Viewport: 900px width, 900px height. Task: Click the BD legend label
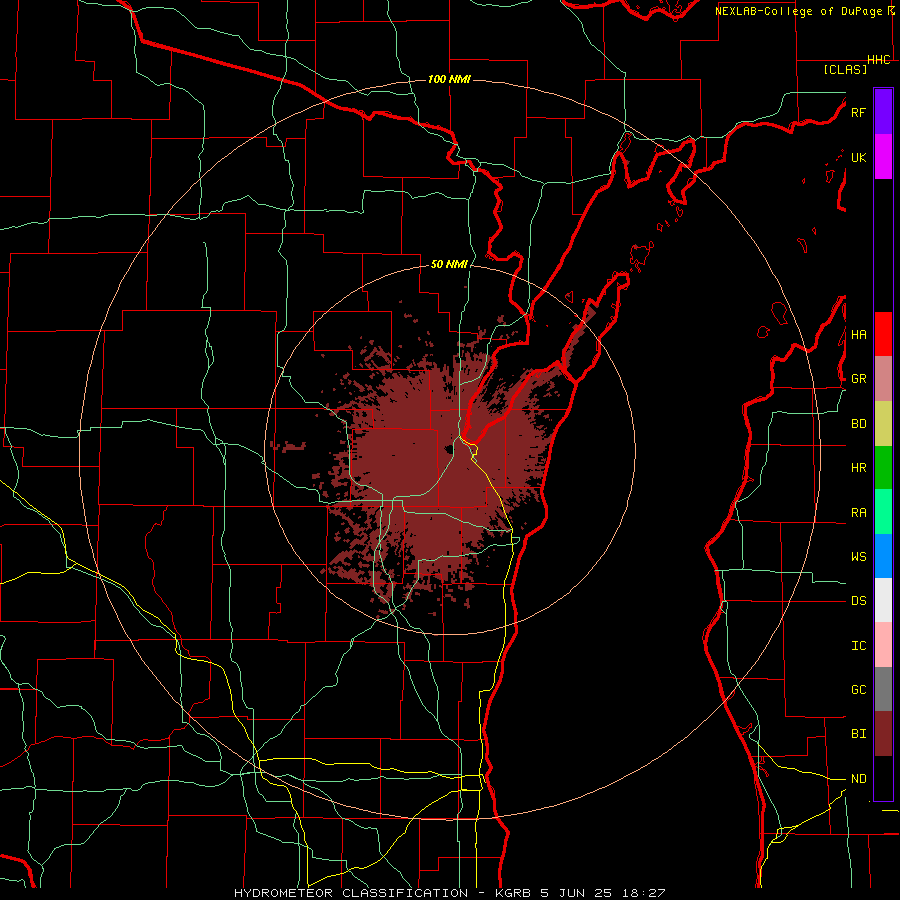(x=858, y=424)
